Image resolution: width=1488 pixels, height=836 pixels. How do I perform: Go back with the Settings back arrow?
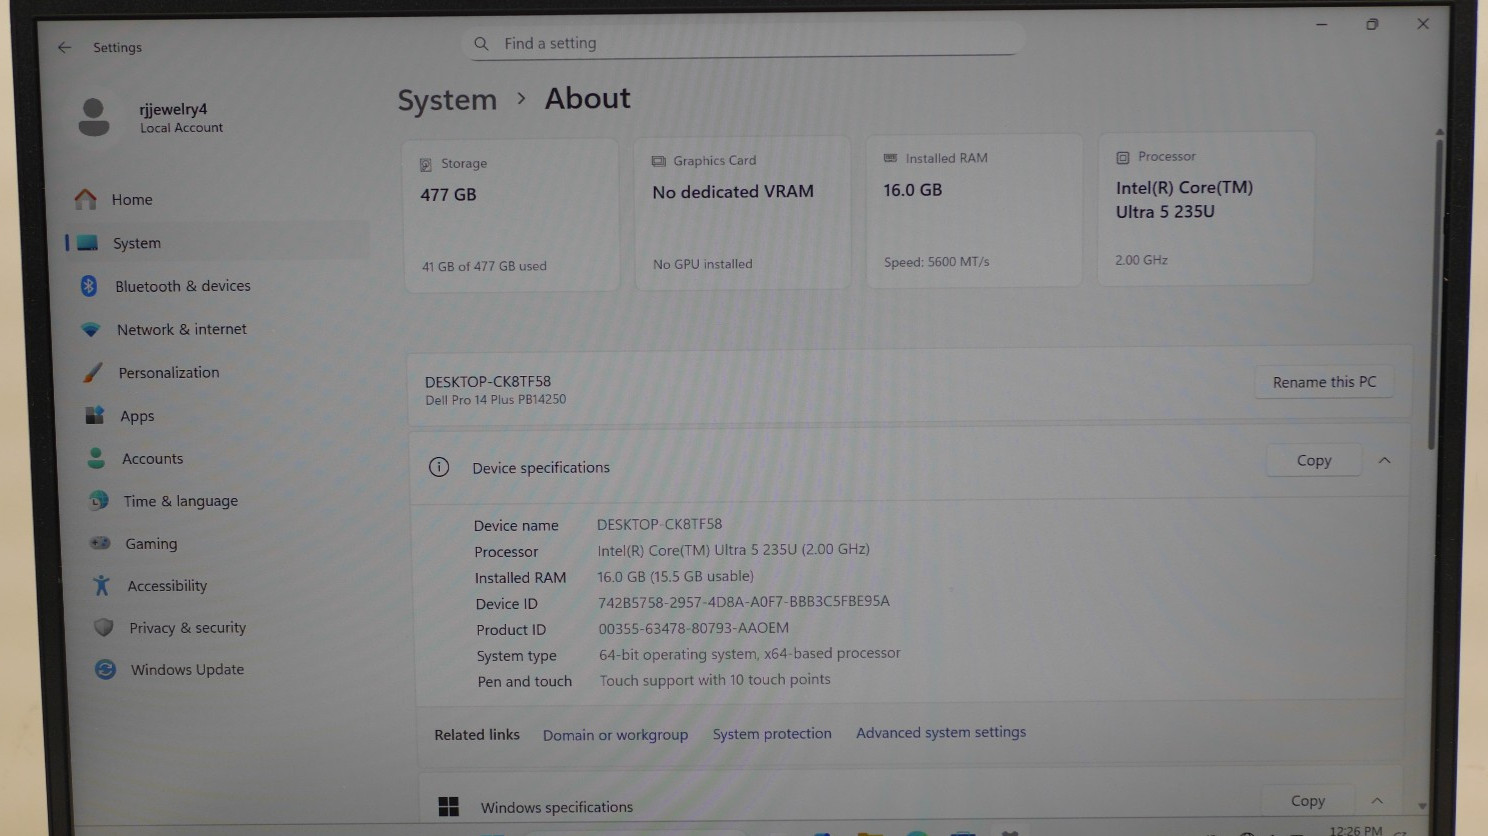click(65, 47)
